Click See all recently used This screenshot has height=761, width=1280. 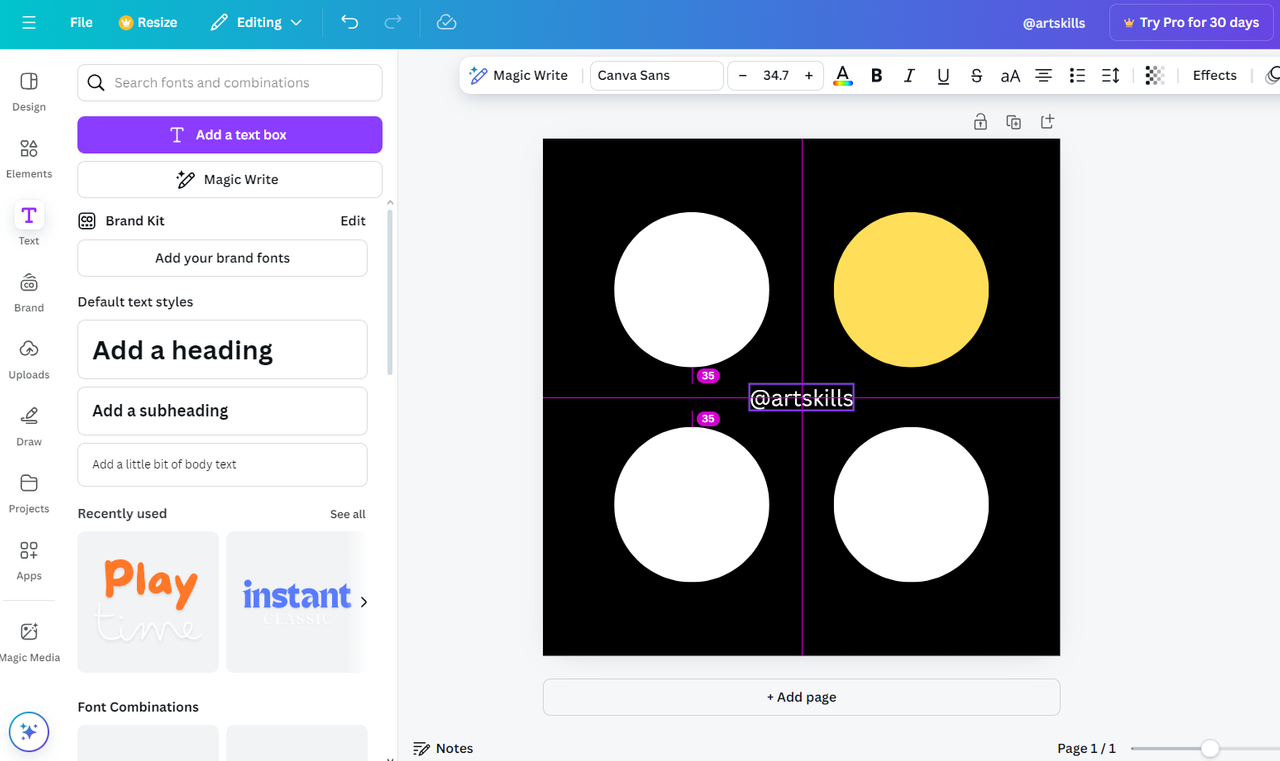tap(348, 514)
